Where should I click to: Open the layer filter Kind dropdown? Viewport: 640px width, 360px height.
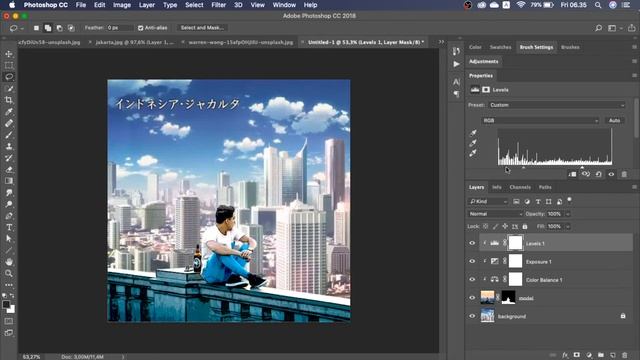click(x=488, y=202)
